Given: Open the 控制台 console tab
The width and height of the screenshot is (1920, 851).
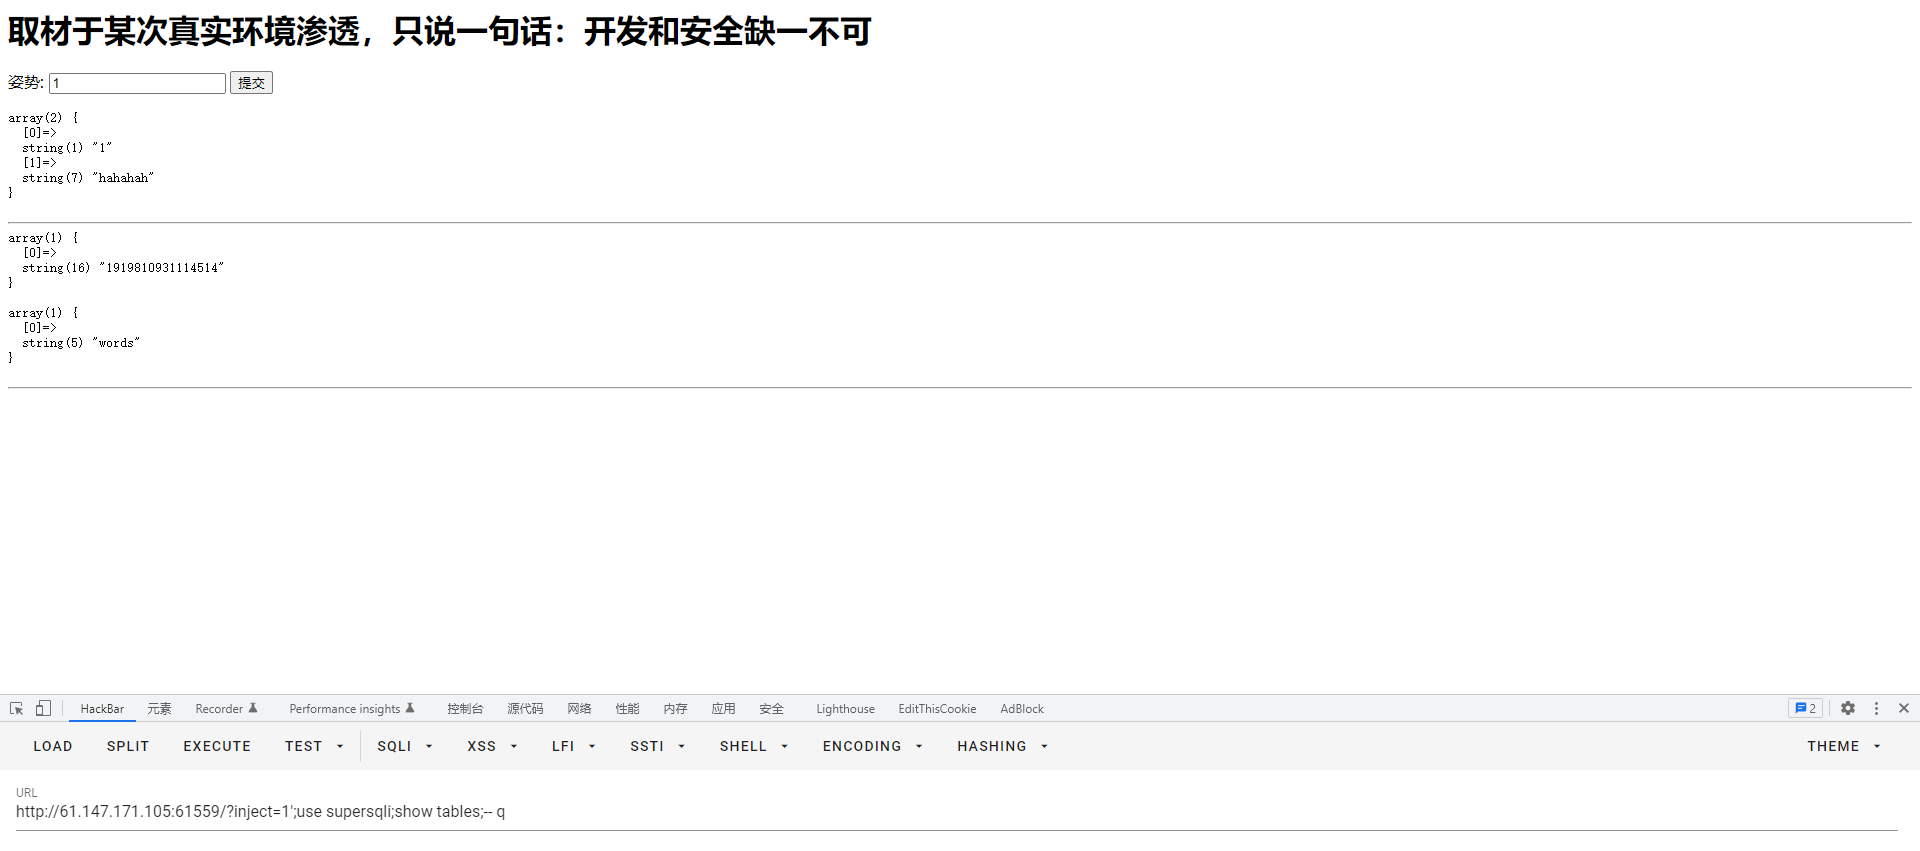Looking at the screenshot, I should [465, 709].
